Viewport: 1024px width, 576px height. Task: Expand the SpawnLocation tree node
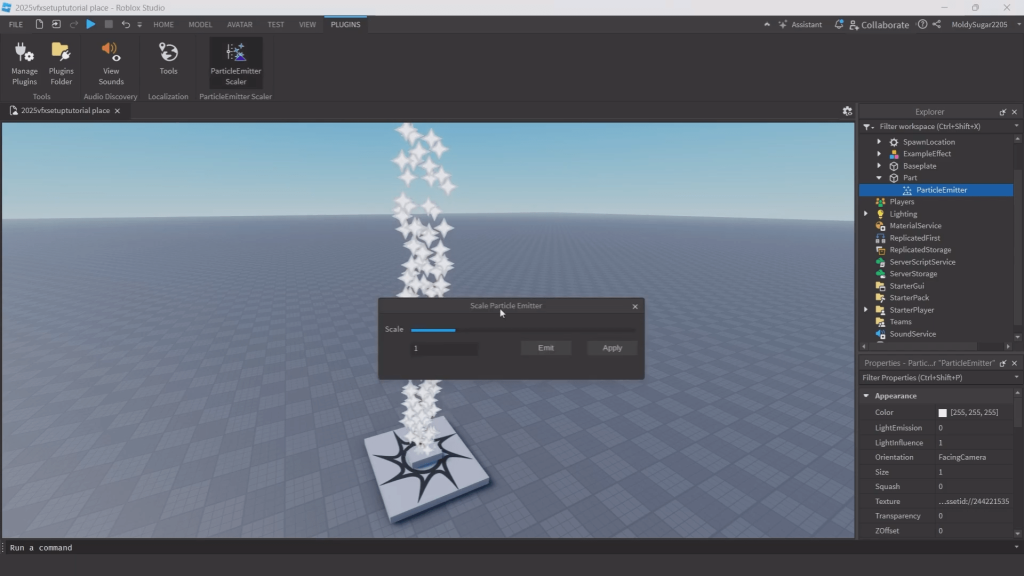click(x=879, y=142)
